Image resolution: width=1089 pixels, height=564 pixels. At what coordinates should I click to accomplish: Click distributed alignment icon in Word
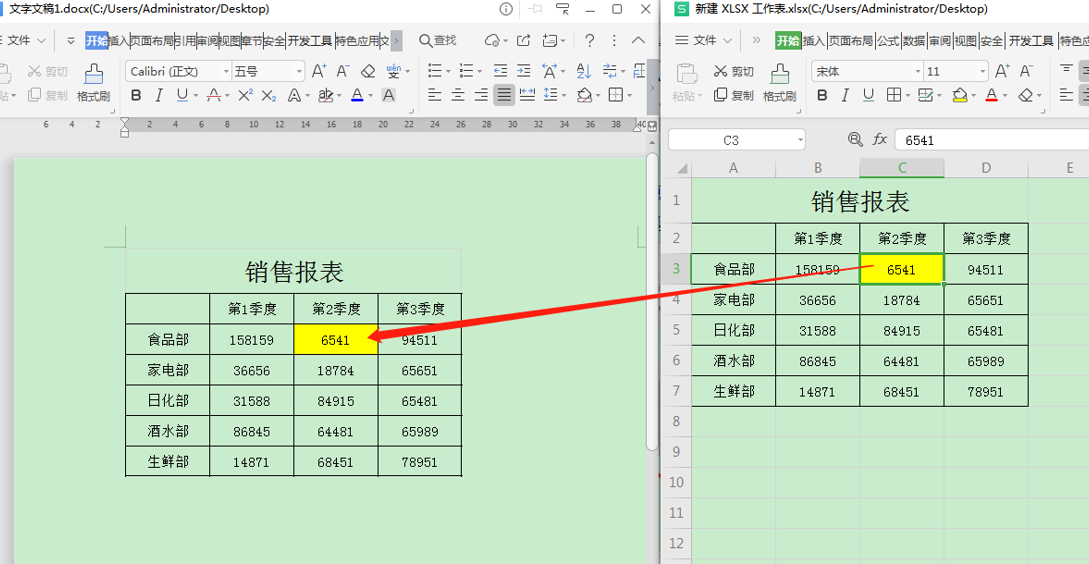coord(527,95)
